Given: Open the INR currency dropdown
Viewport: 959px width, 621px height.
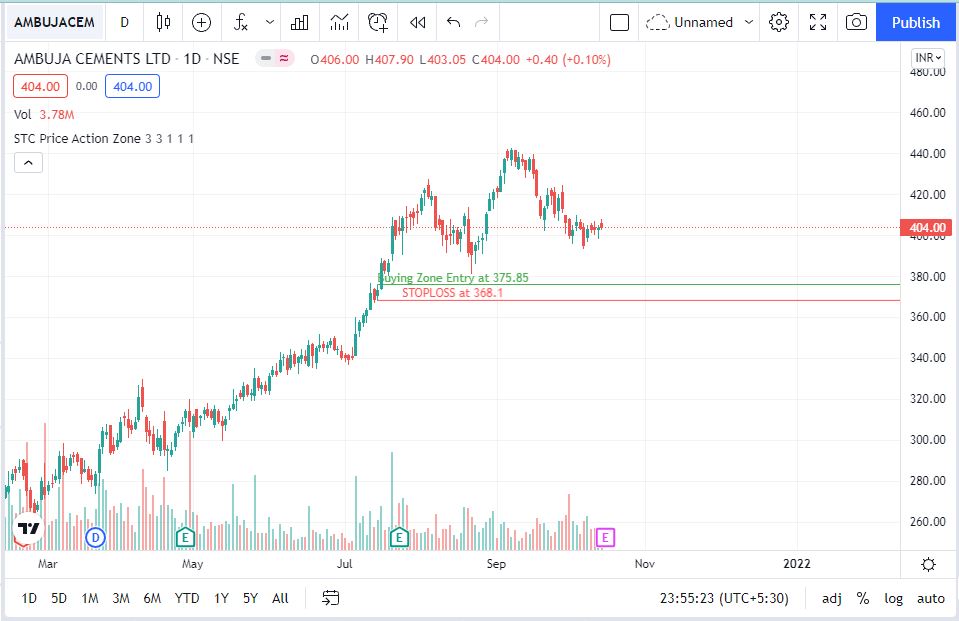Looking at the screenshot, I should pos(928,58).
